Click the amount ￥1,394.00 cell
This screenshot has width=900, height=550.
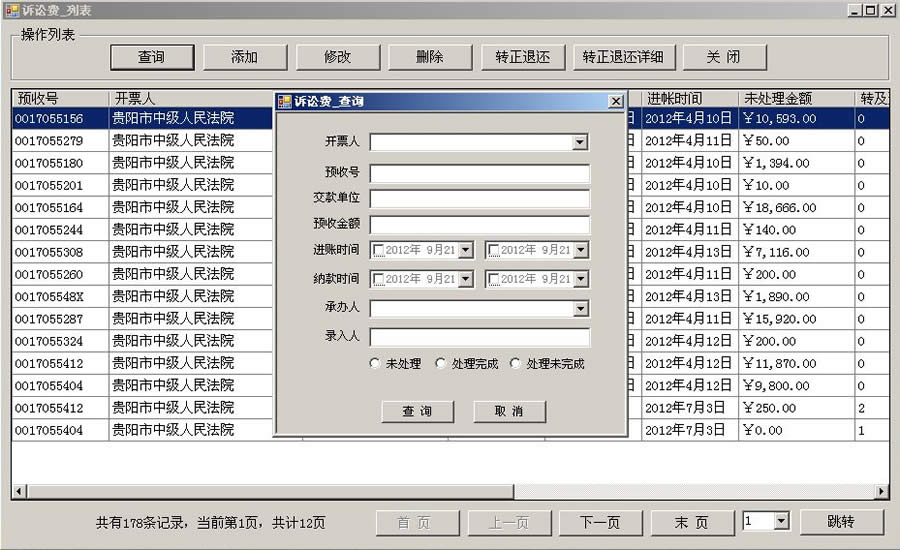(797, 163)
